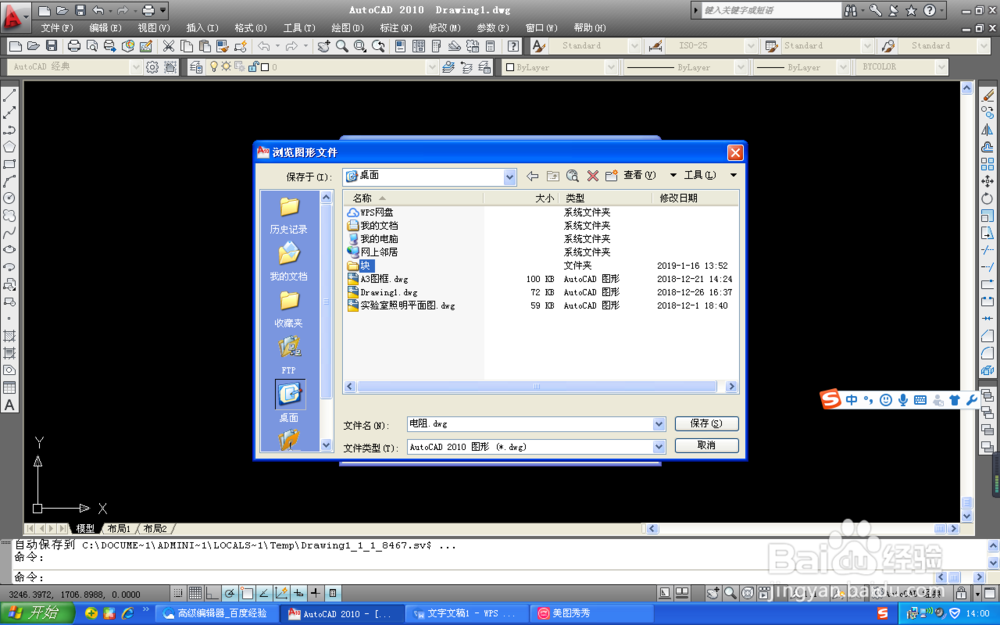Open 查看(V) menu in dialog
This screenshot has height=625, width=1000.
coord(640,175)
